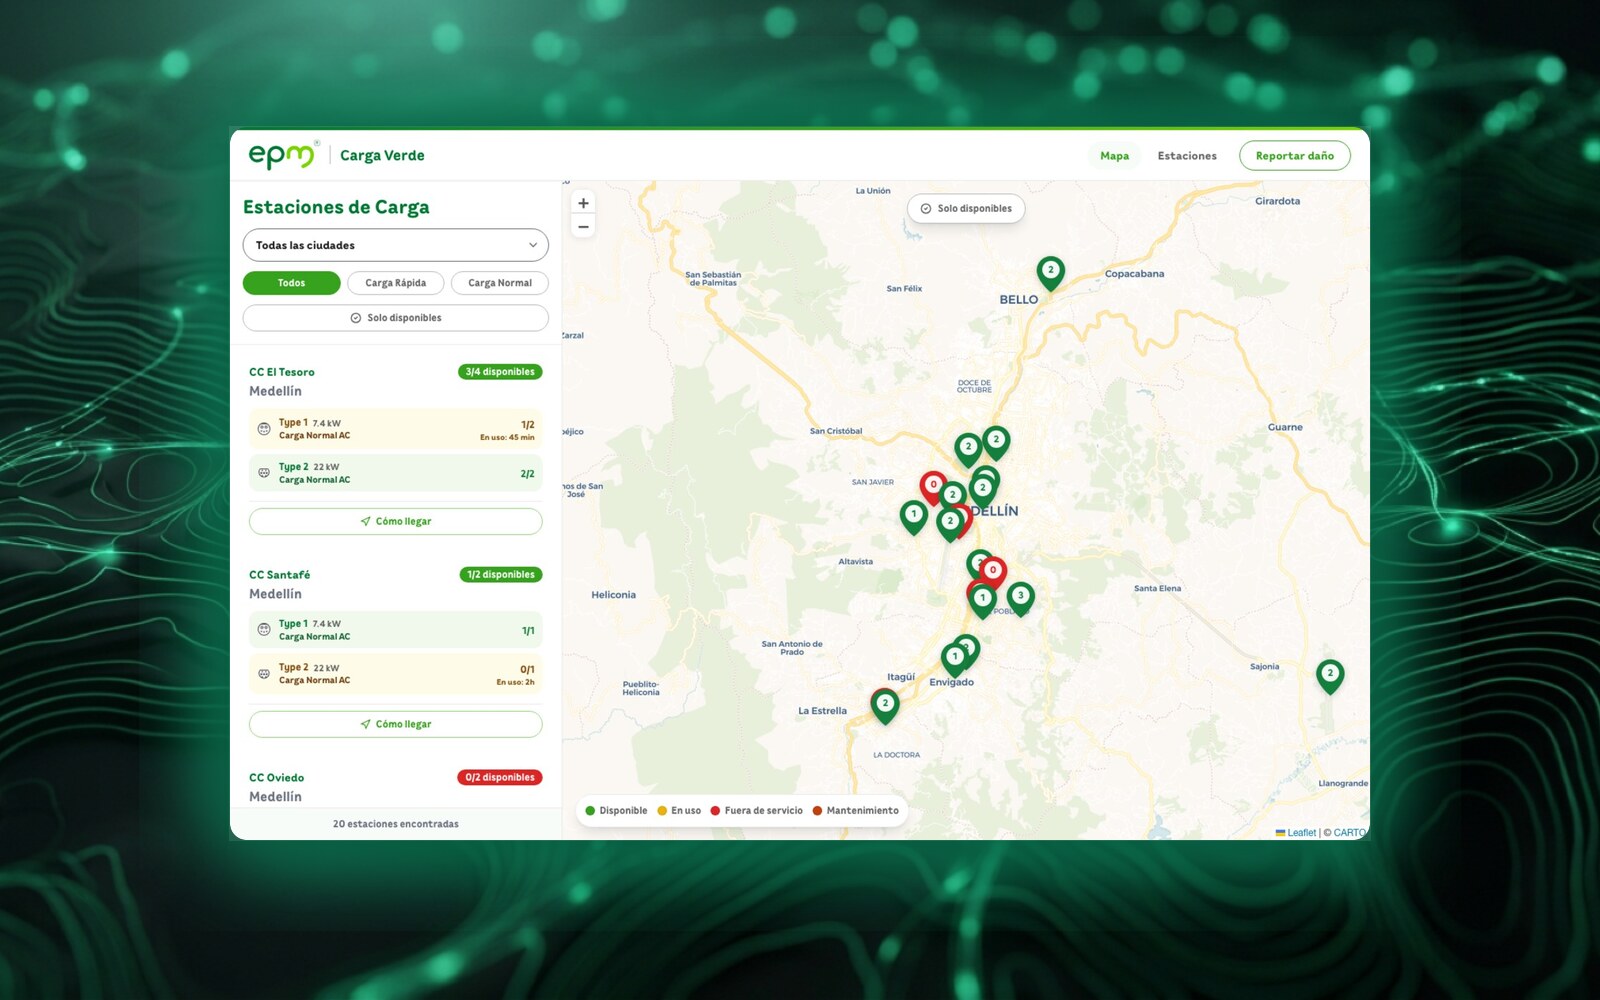The height and width of the screenshot is (1000, 1600).
Task: Click the marker labeled 1 near Envigado
Action: coord(955,659)
